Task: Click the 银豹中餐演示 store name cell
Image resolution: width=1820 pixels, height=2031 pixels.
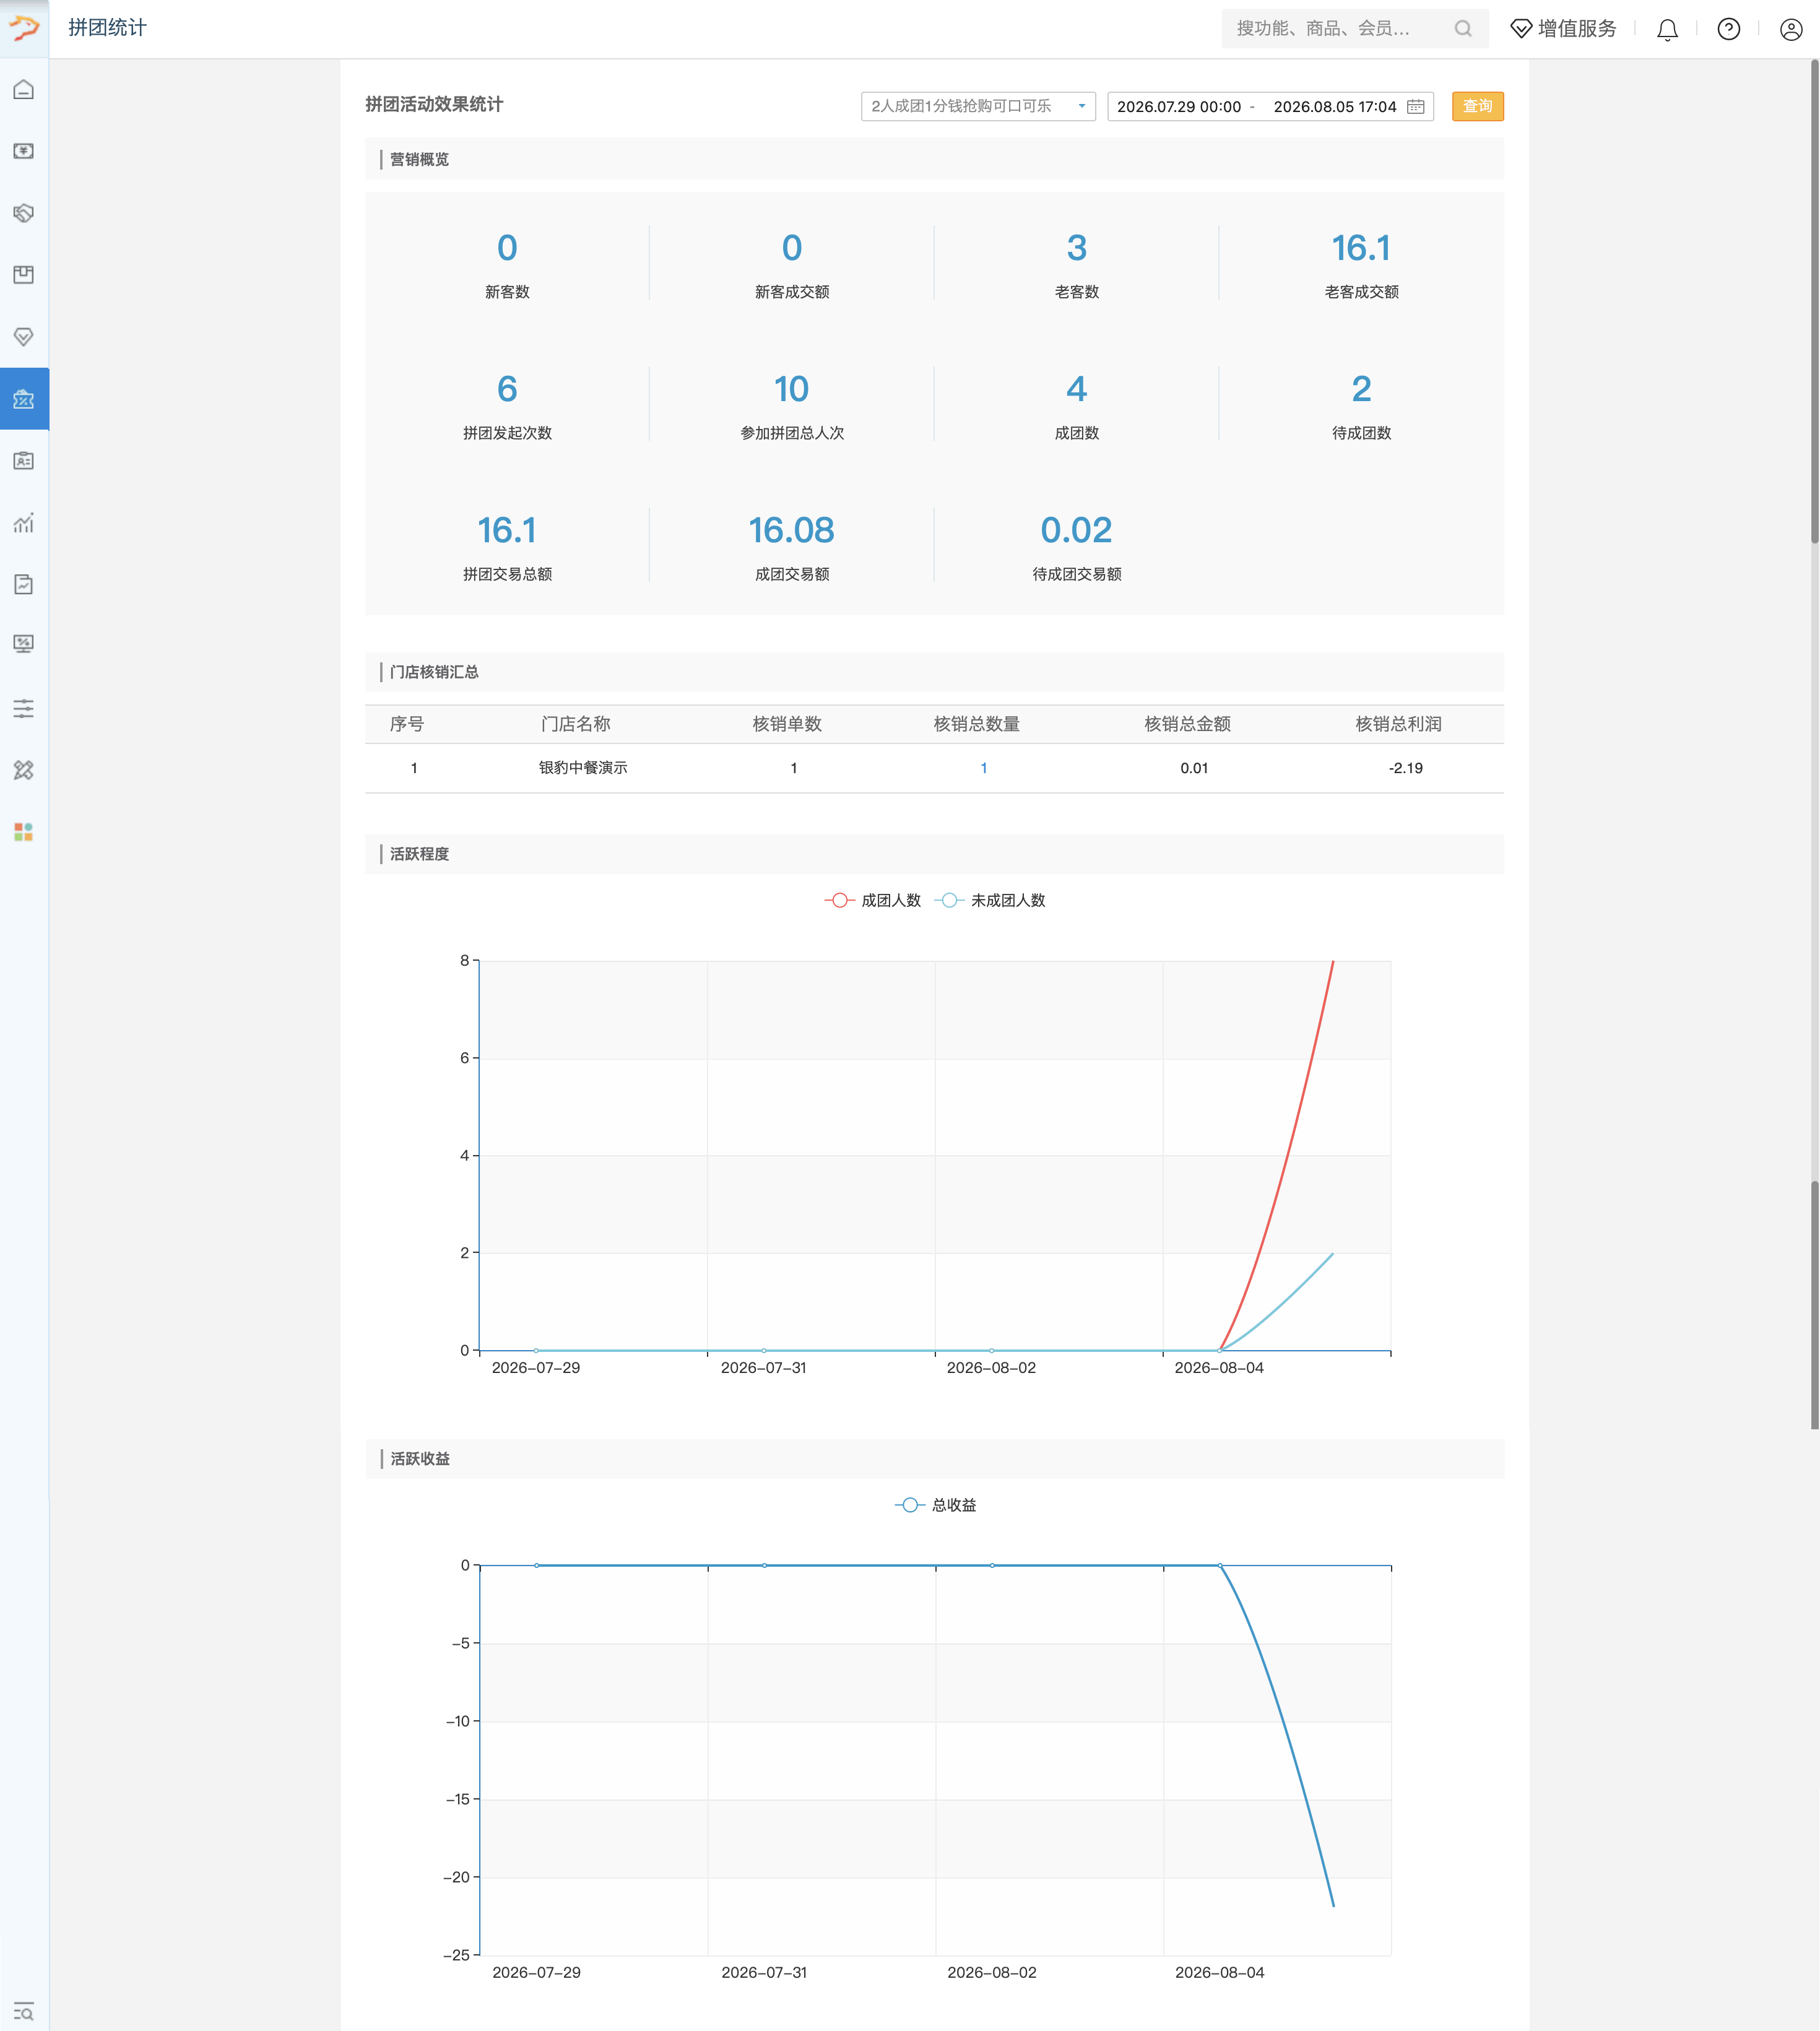Action: [583, 767]
